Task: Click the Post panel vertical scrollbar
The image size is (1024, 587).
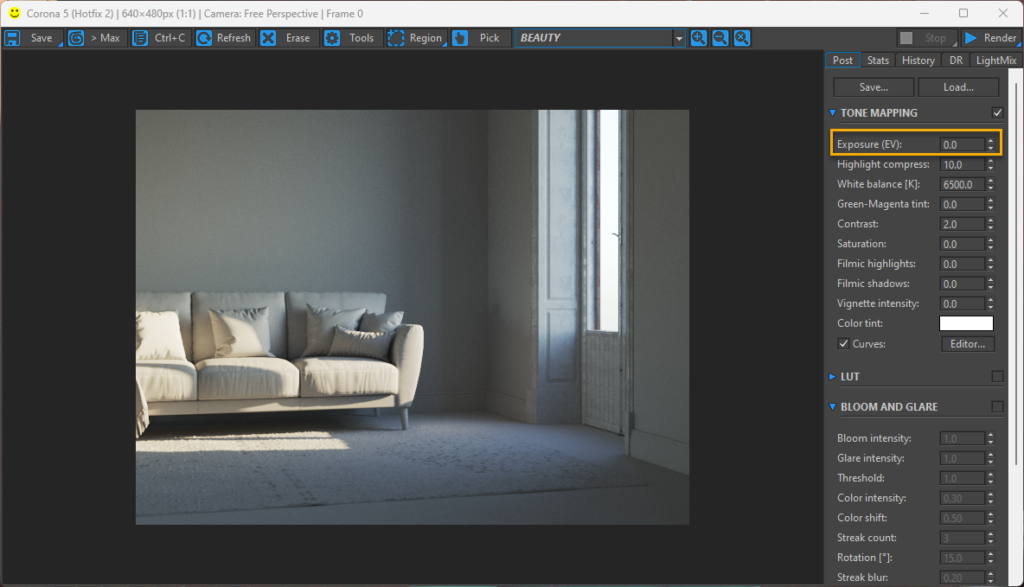Action: pos(1016,274)
